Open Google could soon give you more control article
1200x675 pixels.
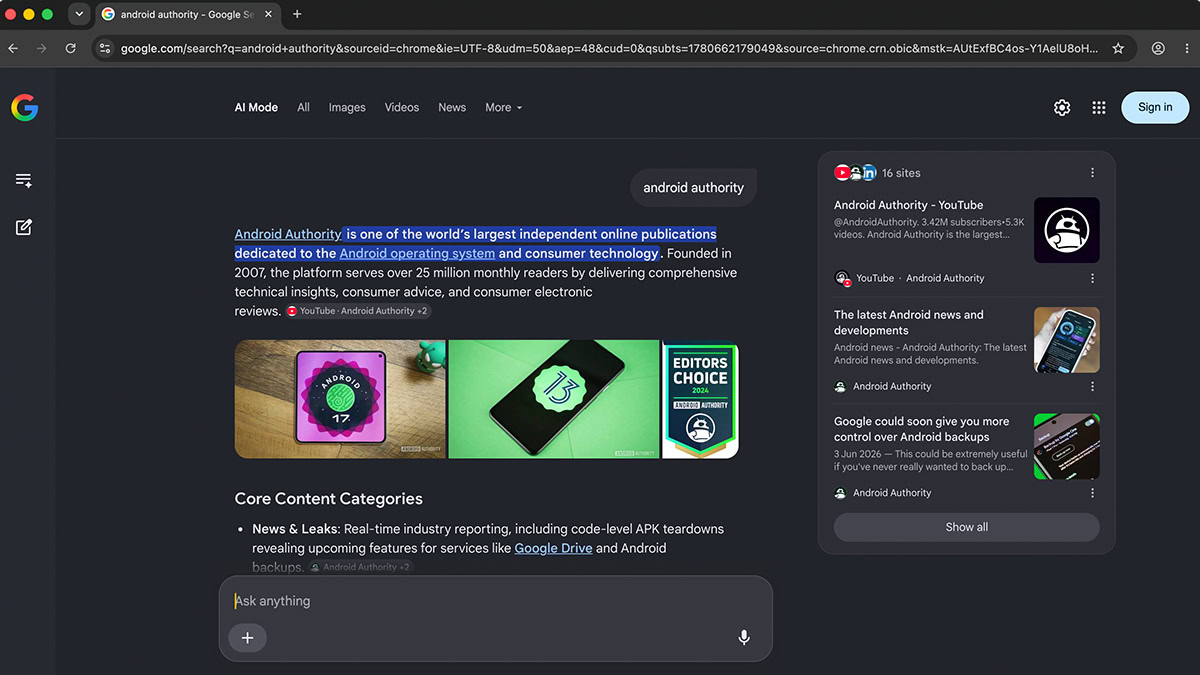[921, 429]
